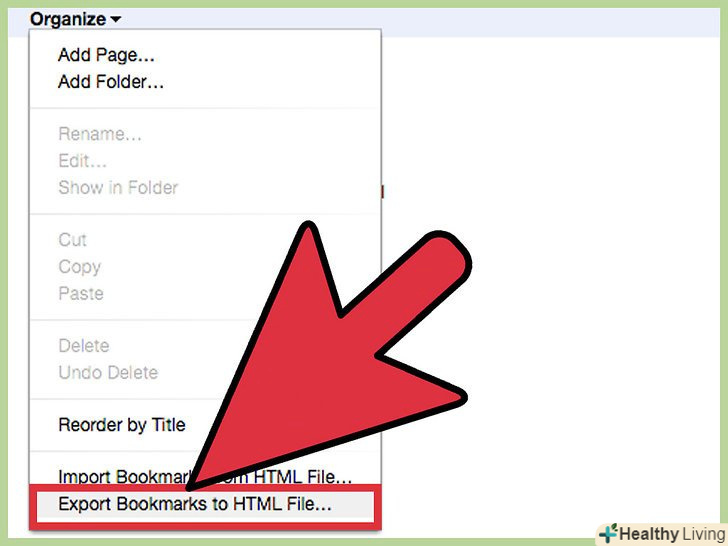
Task: Select Import Bookmarks from HTML File…
Action: tap(205, 477)
